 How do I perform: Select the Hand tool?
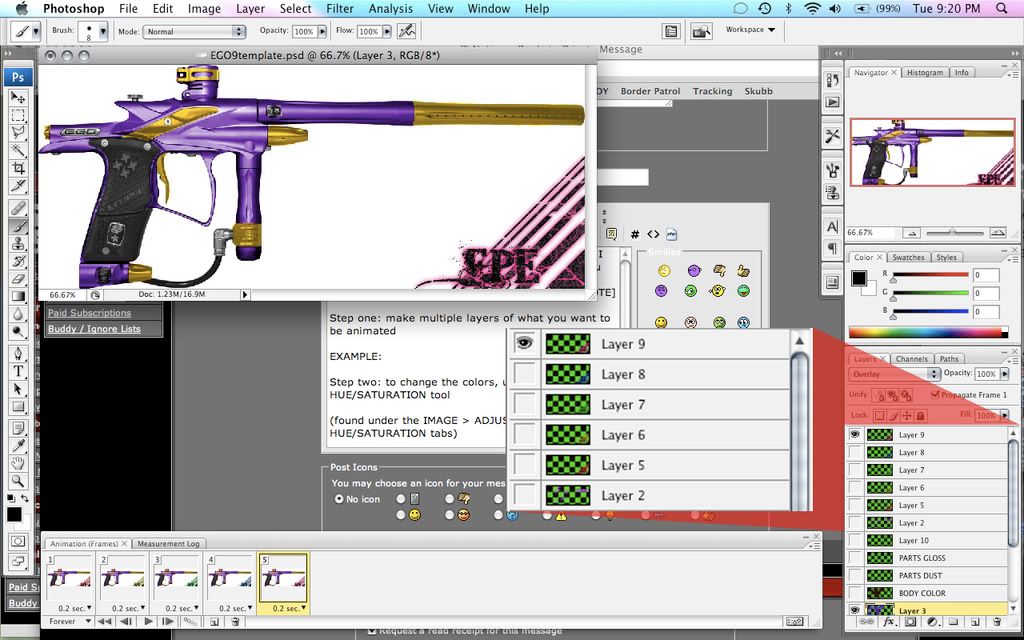point(18,464)
